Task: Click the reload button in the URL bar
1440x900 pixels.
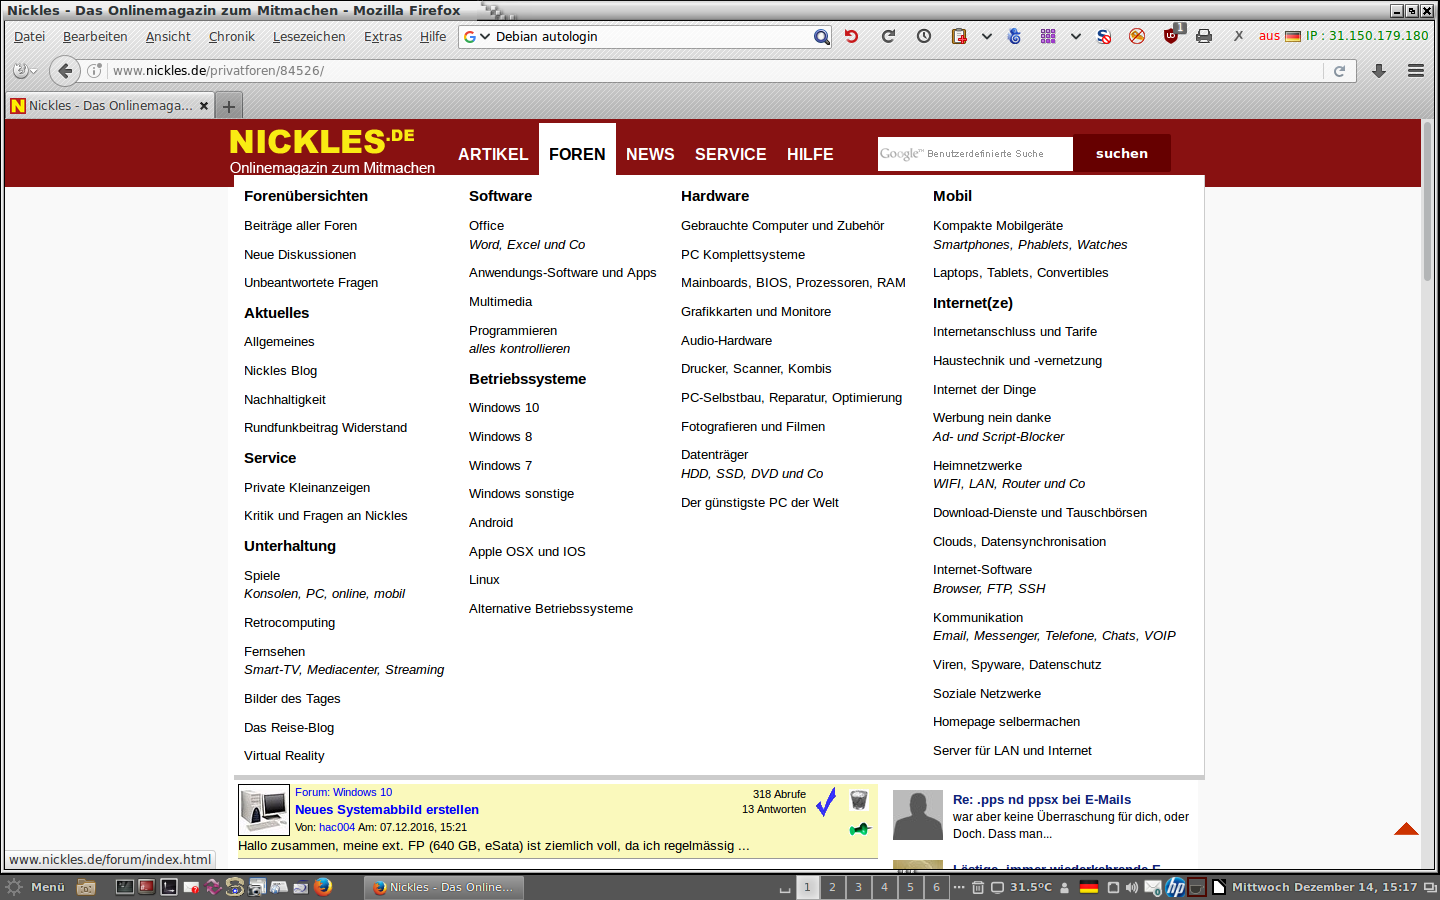Action: pos(1340,71)
